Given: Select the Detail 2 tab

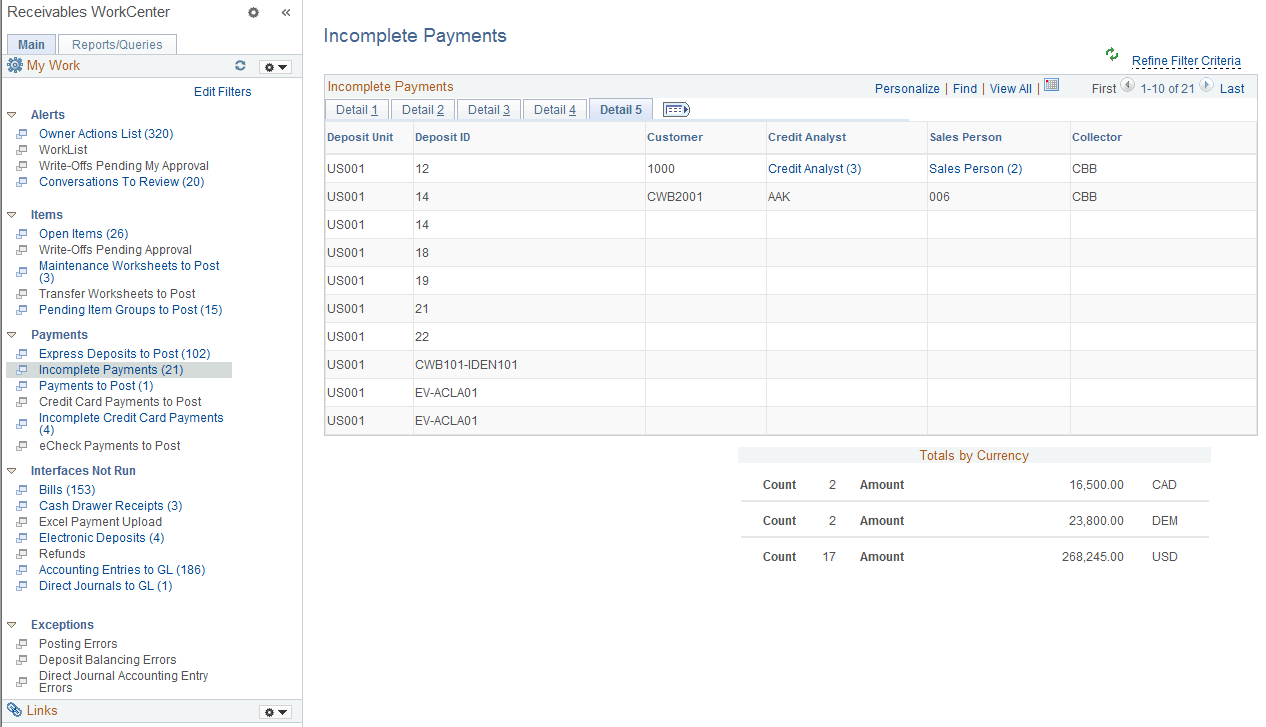Looking at the screenshot, I should pos(421,109).
